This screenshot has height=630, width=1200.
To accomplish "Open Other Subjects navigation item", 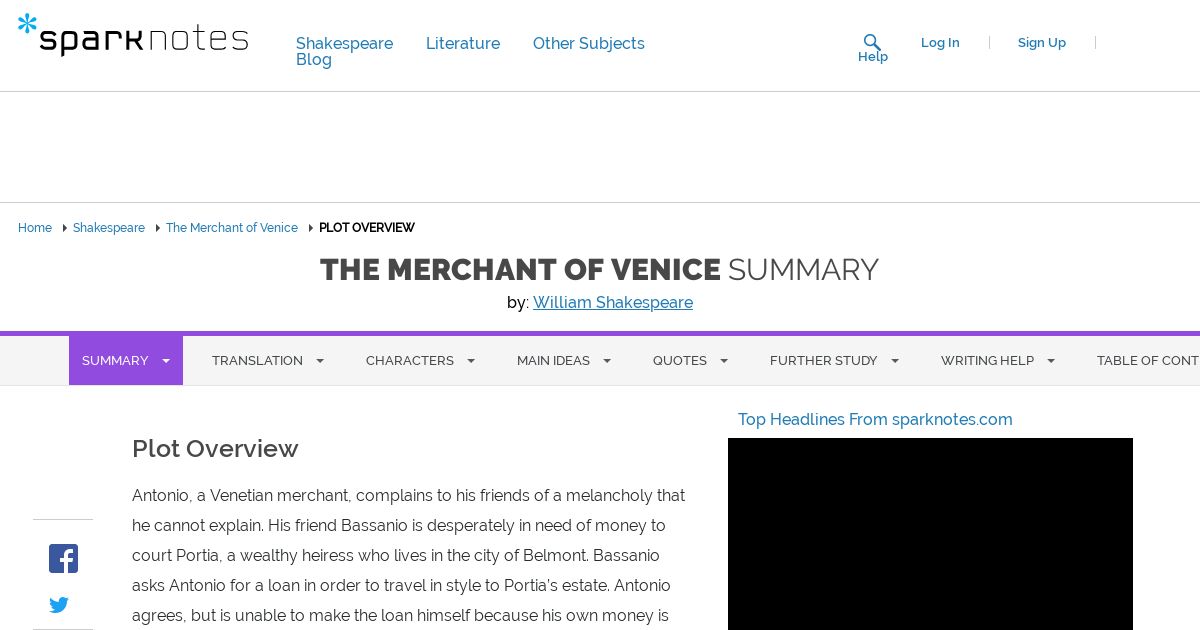I will tap(589, 44).
